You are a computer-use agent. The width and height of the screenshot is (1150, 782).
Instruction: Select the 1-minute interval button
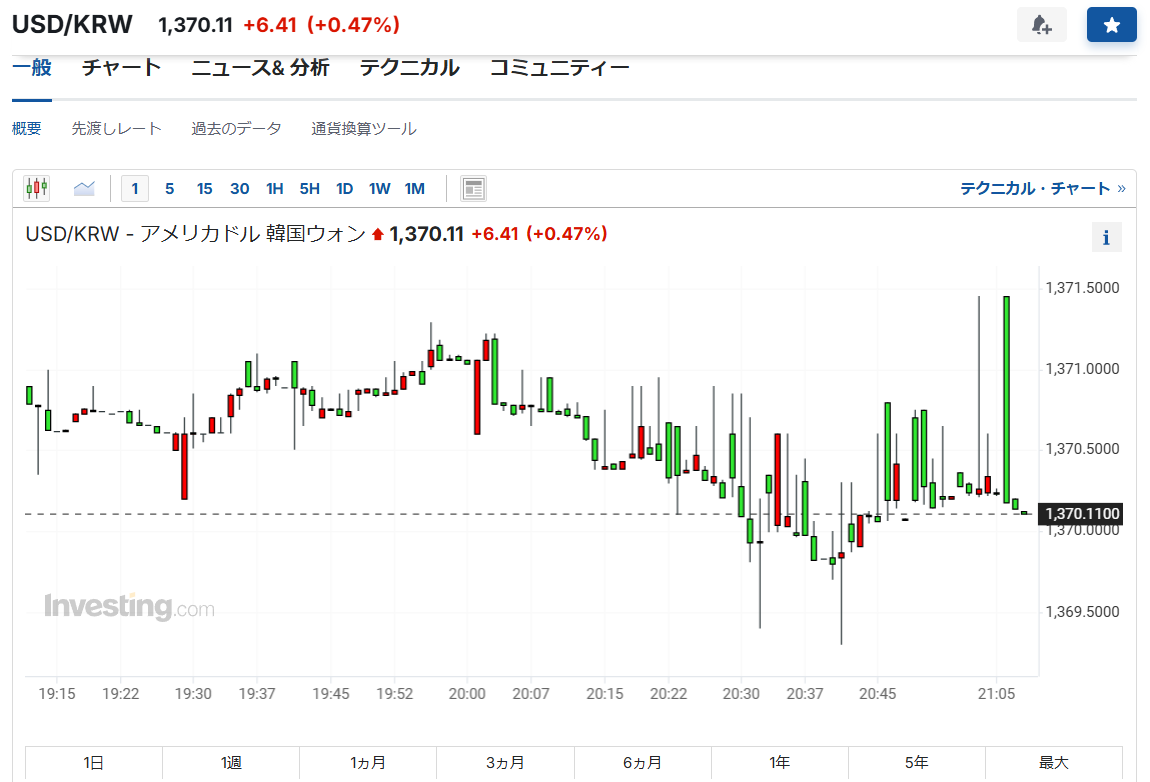click(135, 188)
